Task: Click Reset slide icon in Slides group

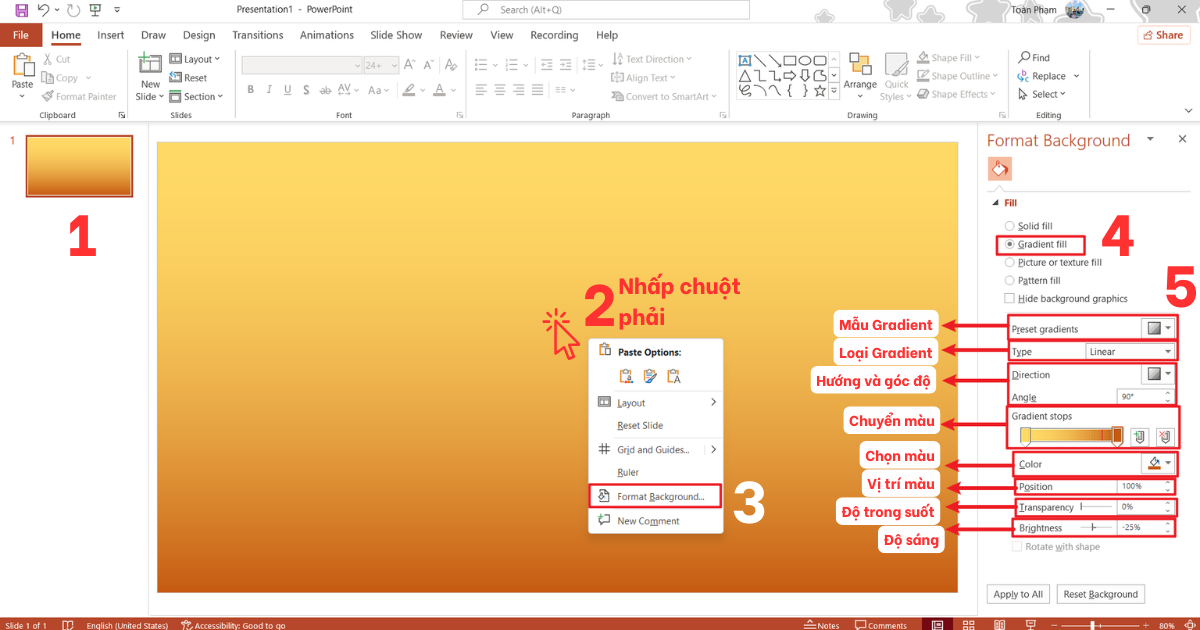Action: click(176, 78)
